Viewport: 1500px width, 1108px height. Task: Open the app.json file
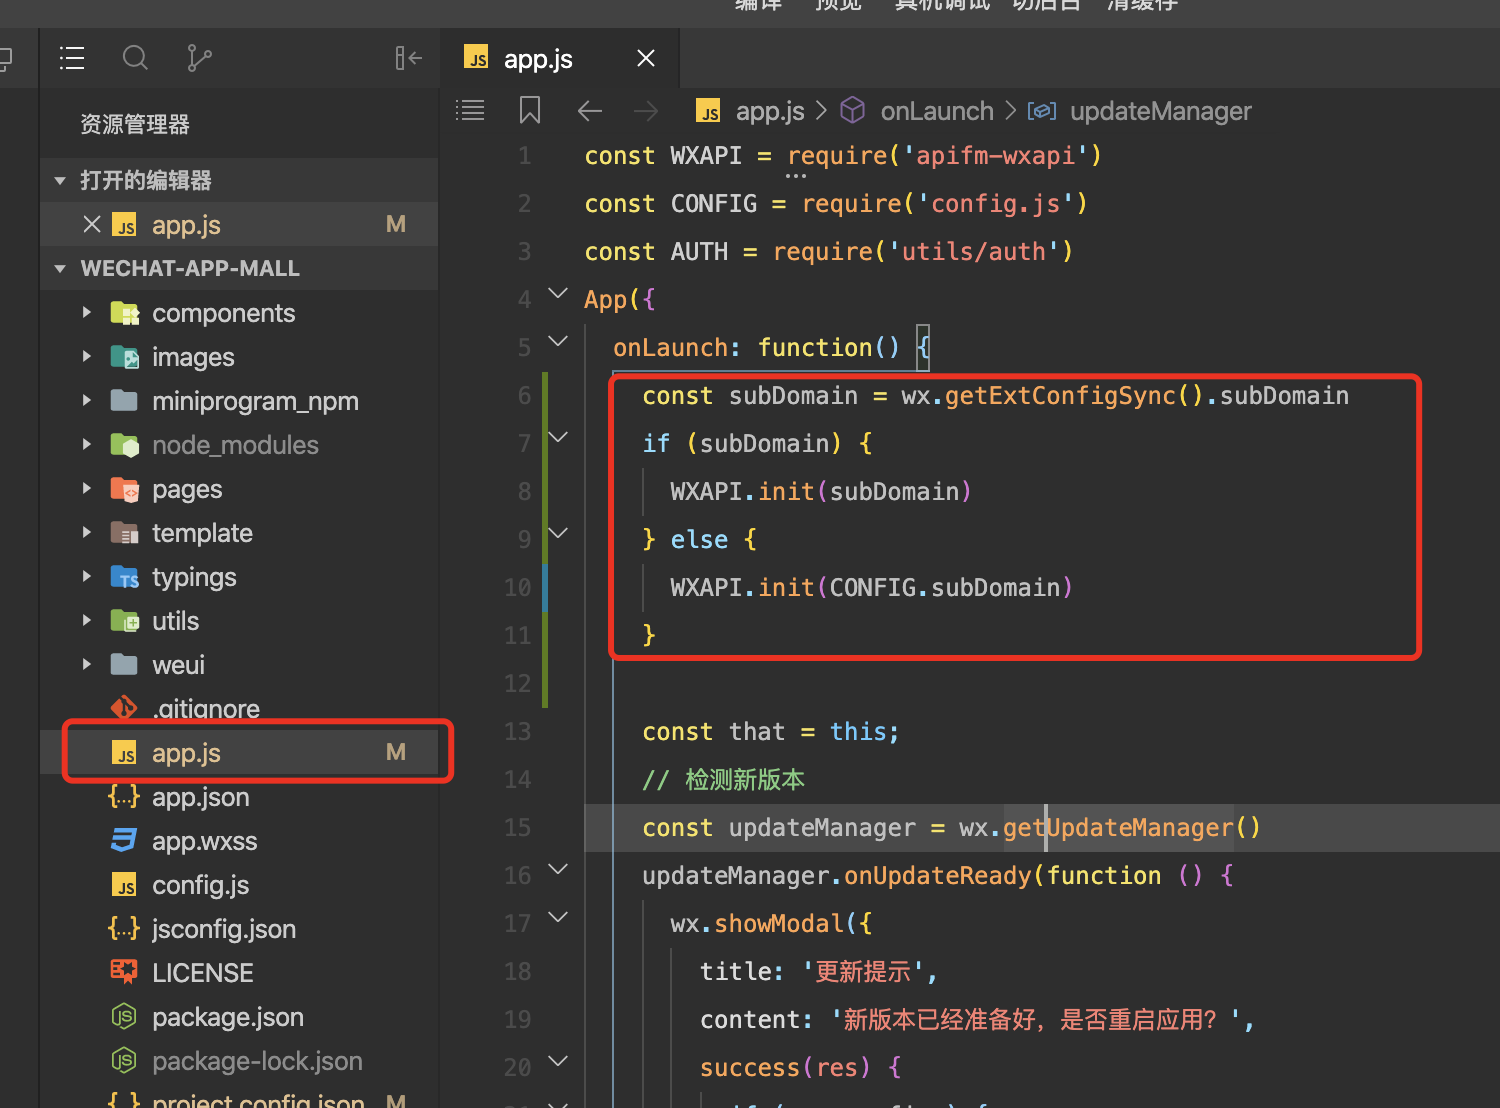coord(200,797)
